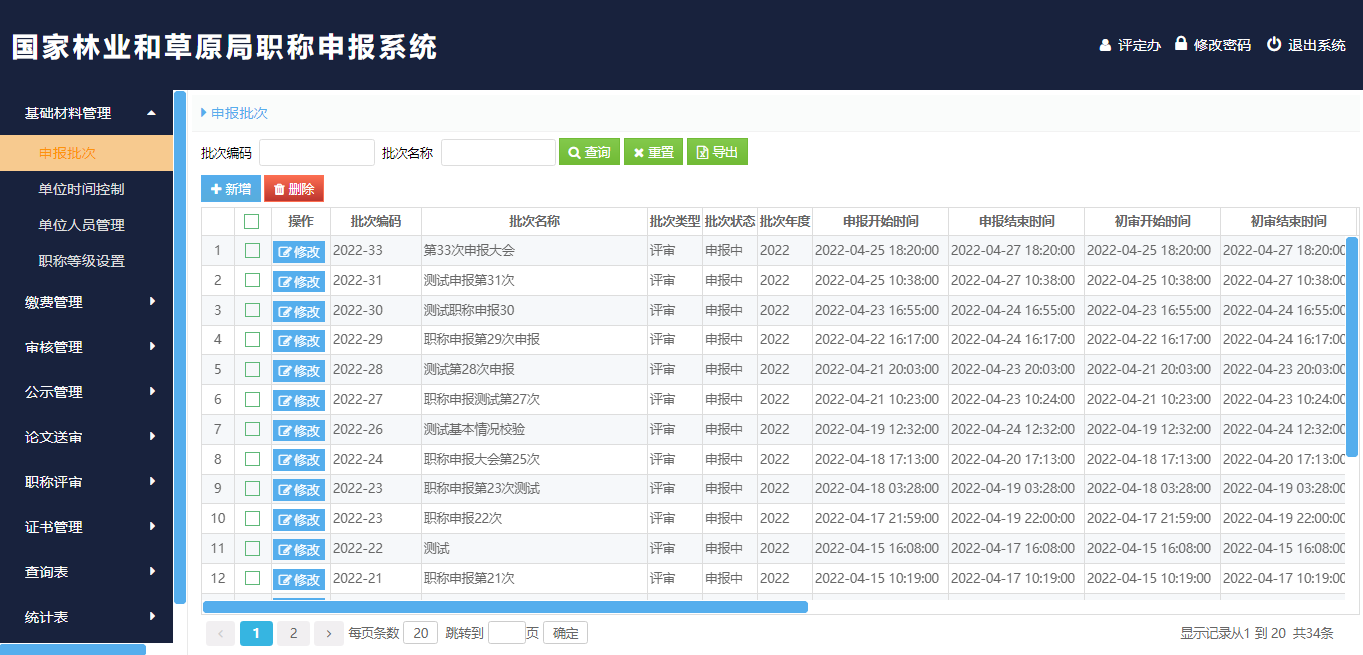Click 退出系统 power icon to log out
Viewport: 1363px width, 655px height.
(x=1306, y=45)
